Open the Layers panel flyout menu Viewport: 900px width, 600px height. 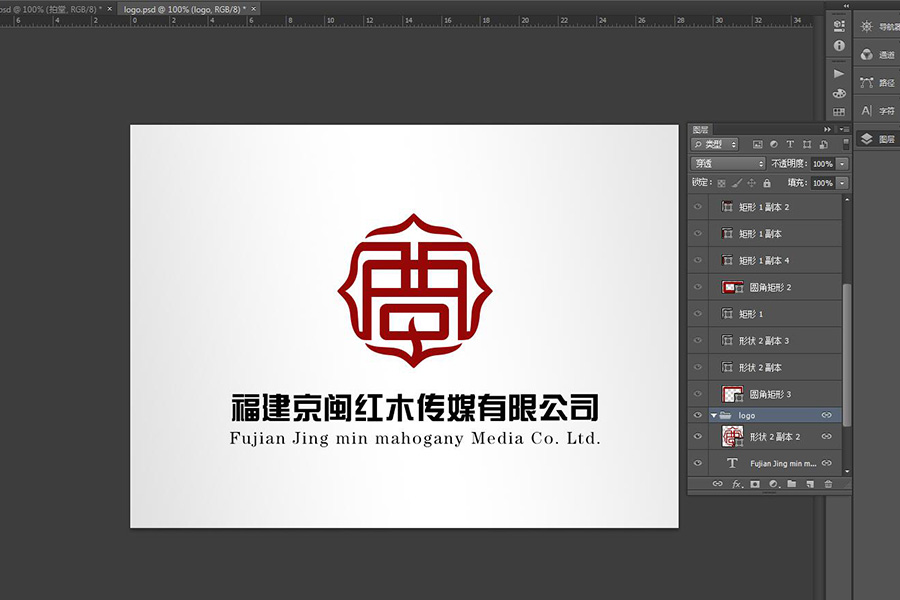tap(844, 129)
